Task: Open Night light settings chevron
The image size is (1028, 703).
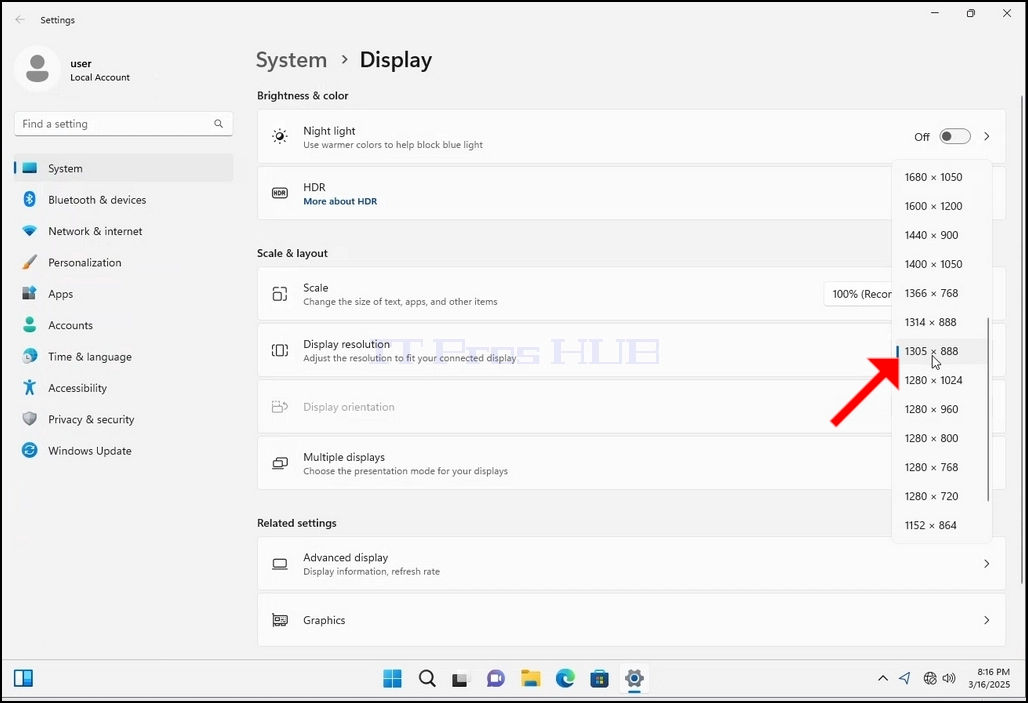Action: pos(987,136)
